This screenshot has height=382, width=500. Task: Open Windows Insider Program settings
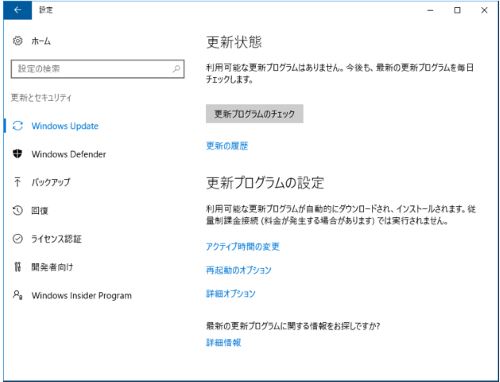click(x=82, y=295)
